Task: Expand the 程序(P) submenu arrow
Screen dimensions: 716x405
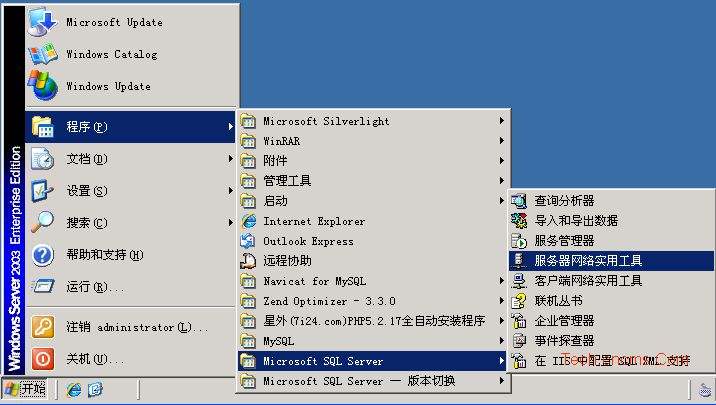Action: tap(231, 126)
